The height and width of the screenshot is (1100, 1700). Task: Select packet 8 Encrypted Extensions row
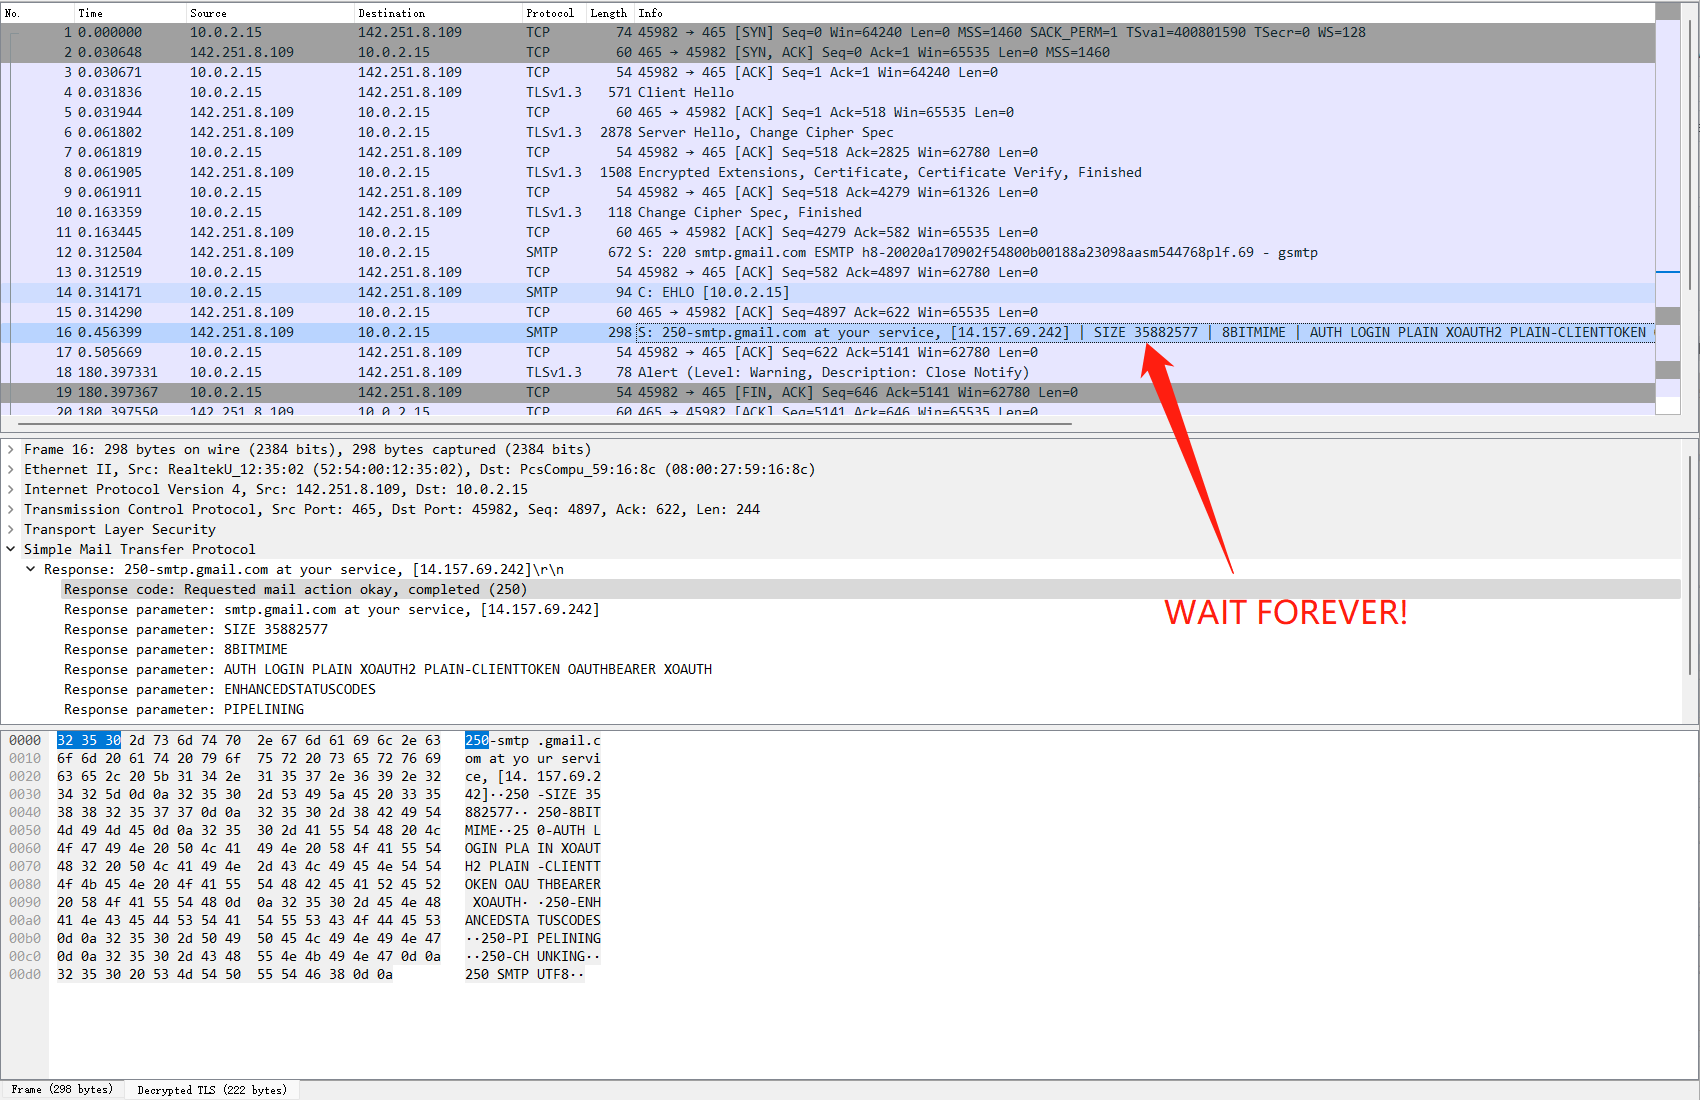828,173
